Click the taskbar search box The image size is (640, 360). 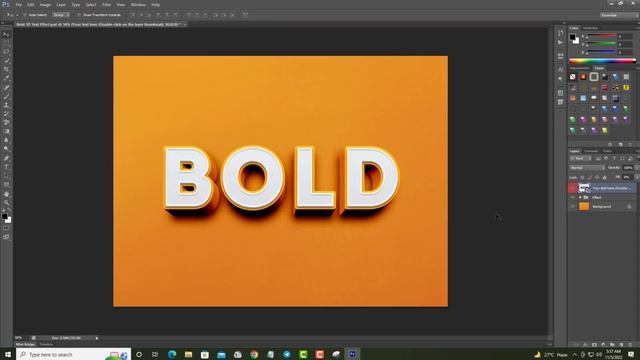click(x=73, y=354)
